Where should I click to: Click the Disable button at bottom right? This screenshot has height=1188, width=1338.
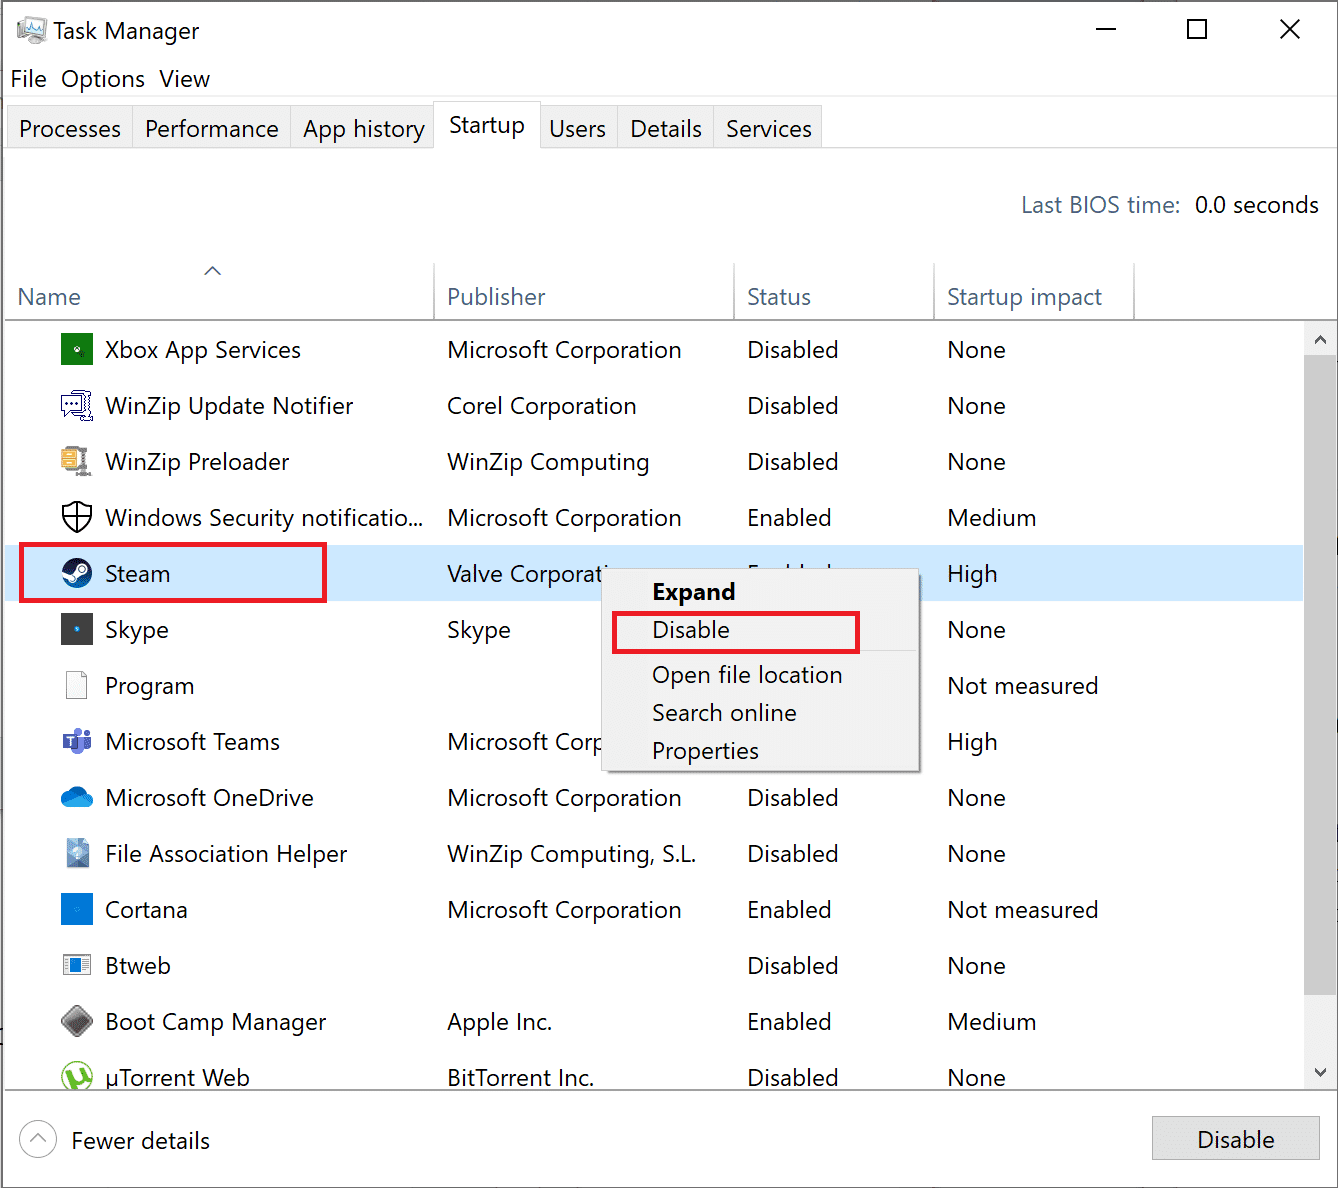pyautogui.click(x=1235, y=1139)
